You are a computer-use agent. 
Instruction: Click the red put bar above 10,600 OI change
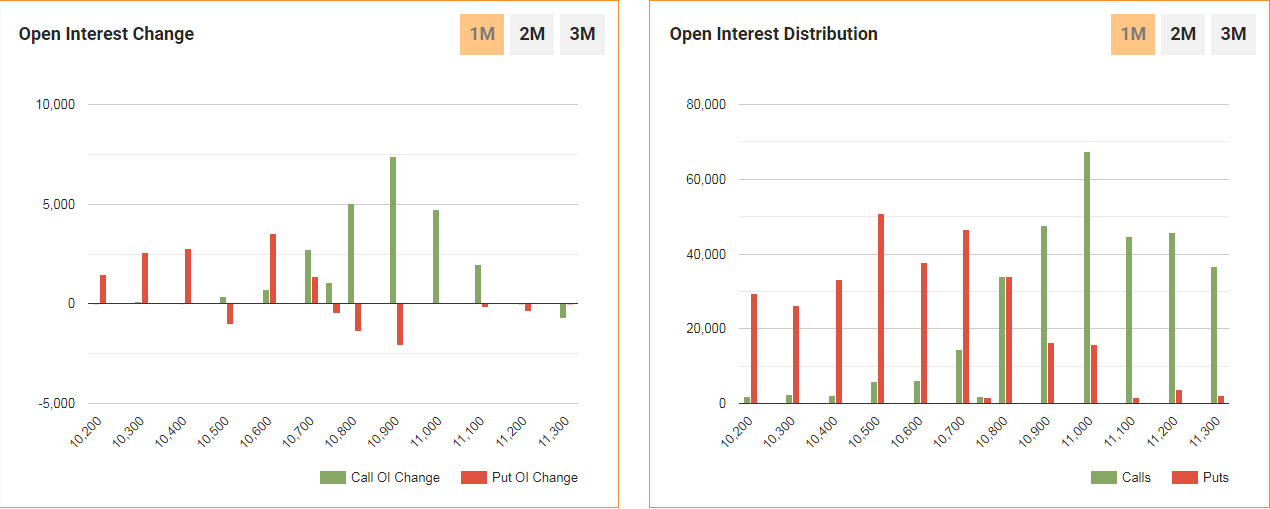[273, 268]
